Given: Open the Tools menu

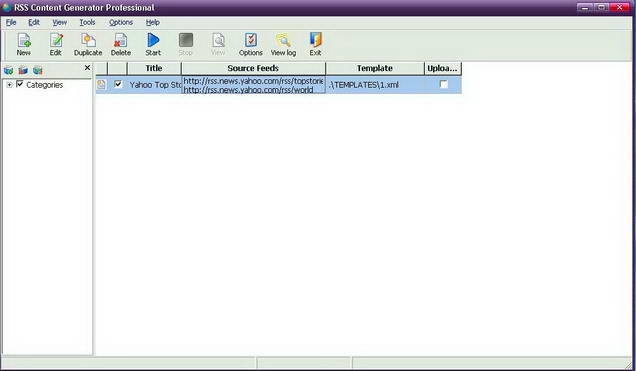Looking at the screenshot, I should [87, 22].
